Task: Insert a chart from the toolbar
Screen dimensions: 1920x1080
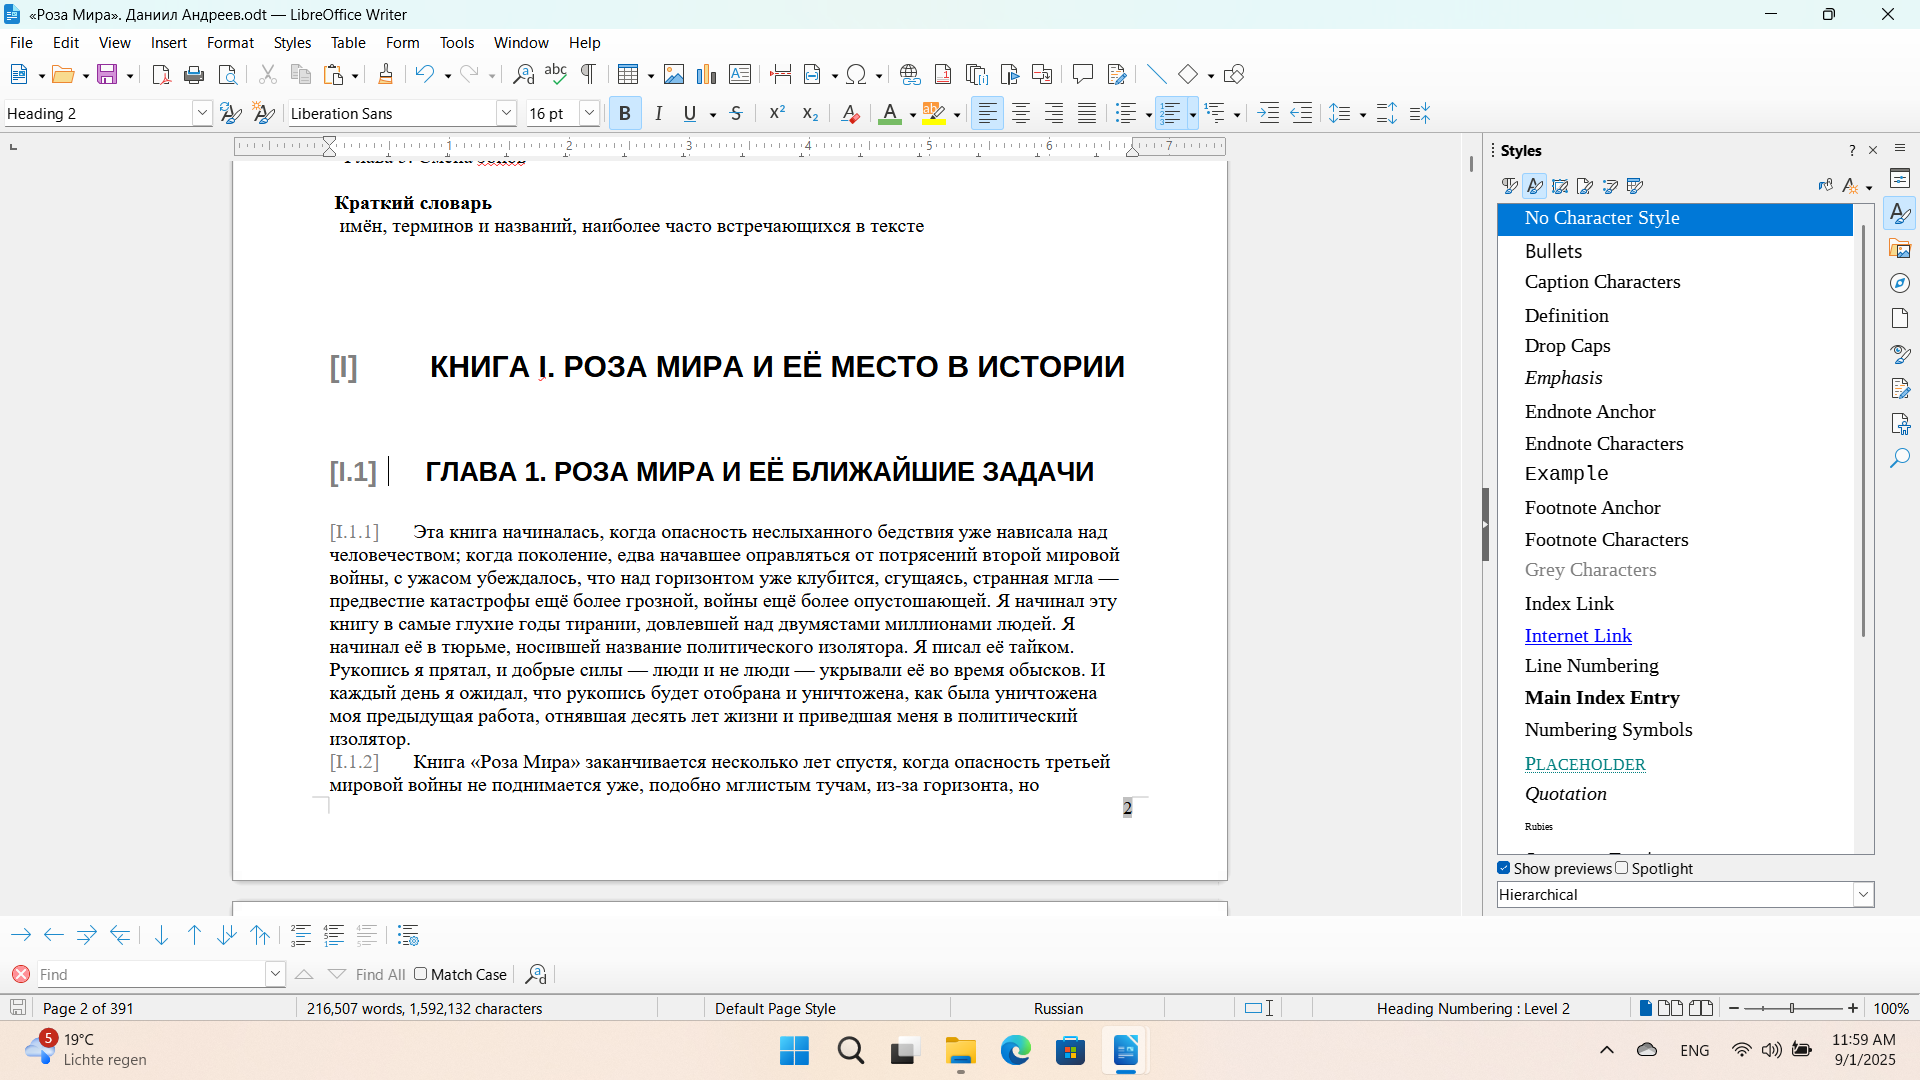Action: (707, 74)
